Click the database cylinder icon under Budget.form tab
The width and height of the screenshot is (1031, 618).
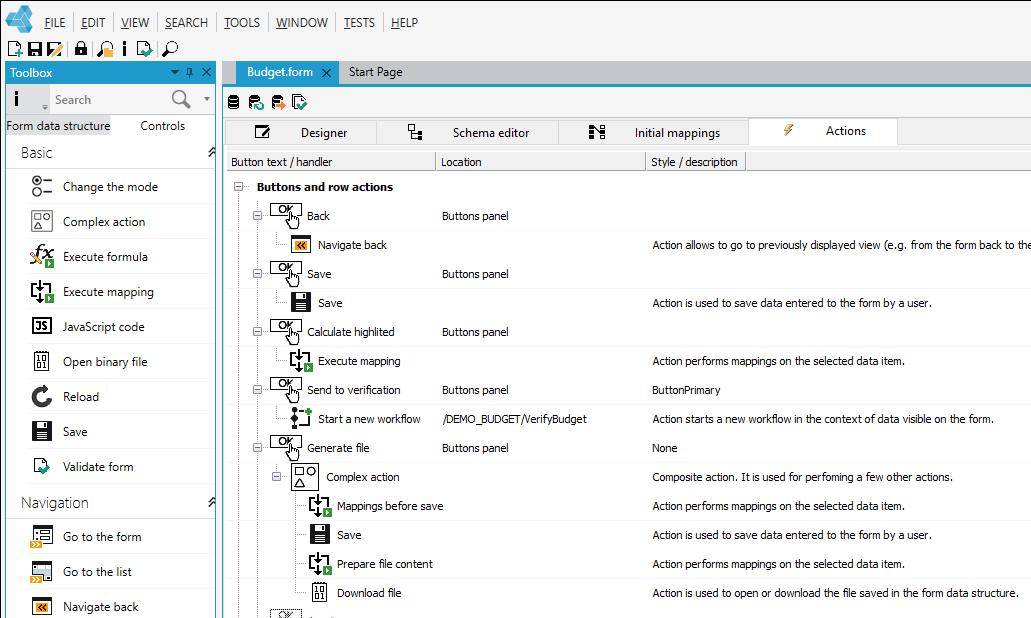(233, 102)
